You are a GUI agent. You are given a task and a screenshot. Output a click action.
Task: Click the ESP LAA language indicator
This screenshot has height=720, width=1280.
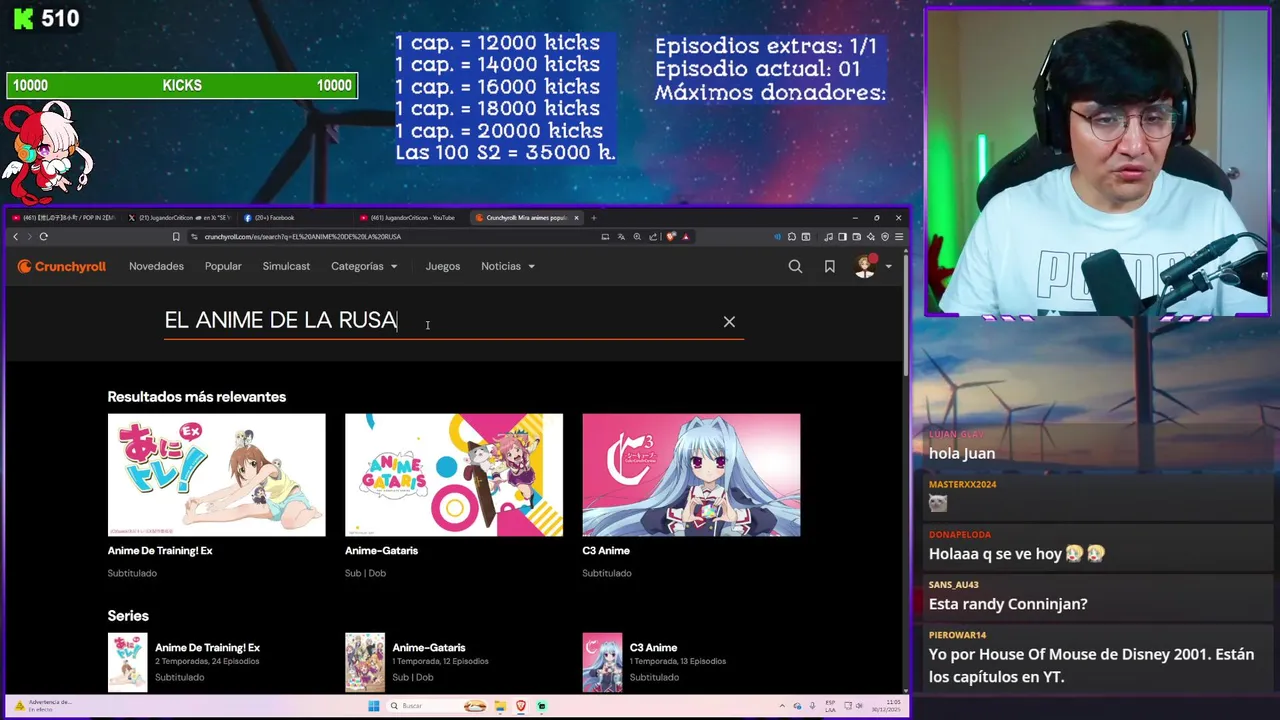click(x=830, y=706)
